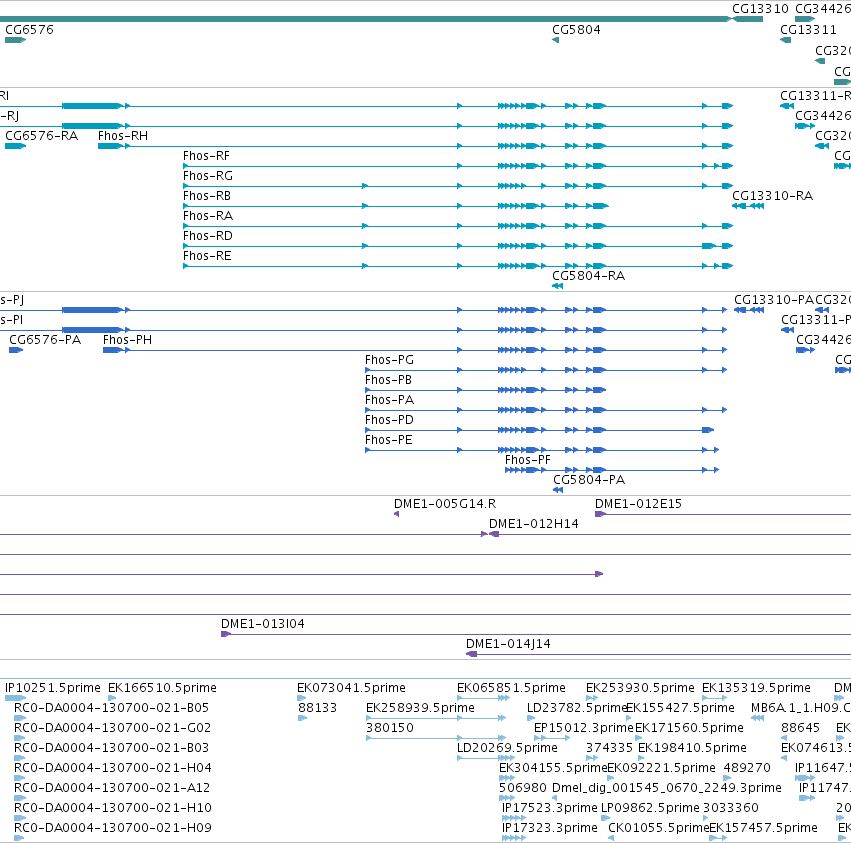Image resolution: width=851 pixels, height=843 pixels.
Task: Select the Fhos-RA transcript label
Action: (x=208, y=216)
